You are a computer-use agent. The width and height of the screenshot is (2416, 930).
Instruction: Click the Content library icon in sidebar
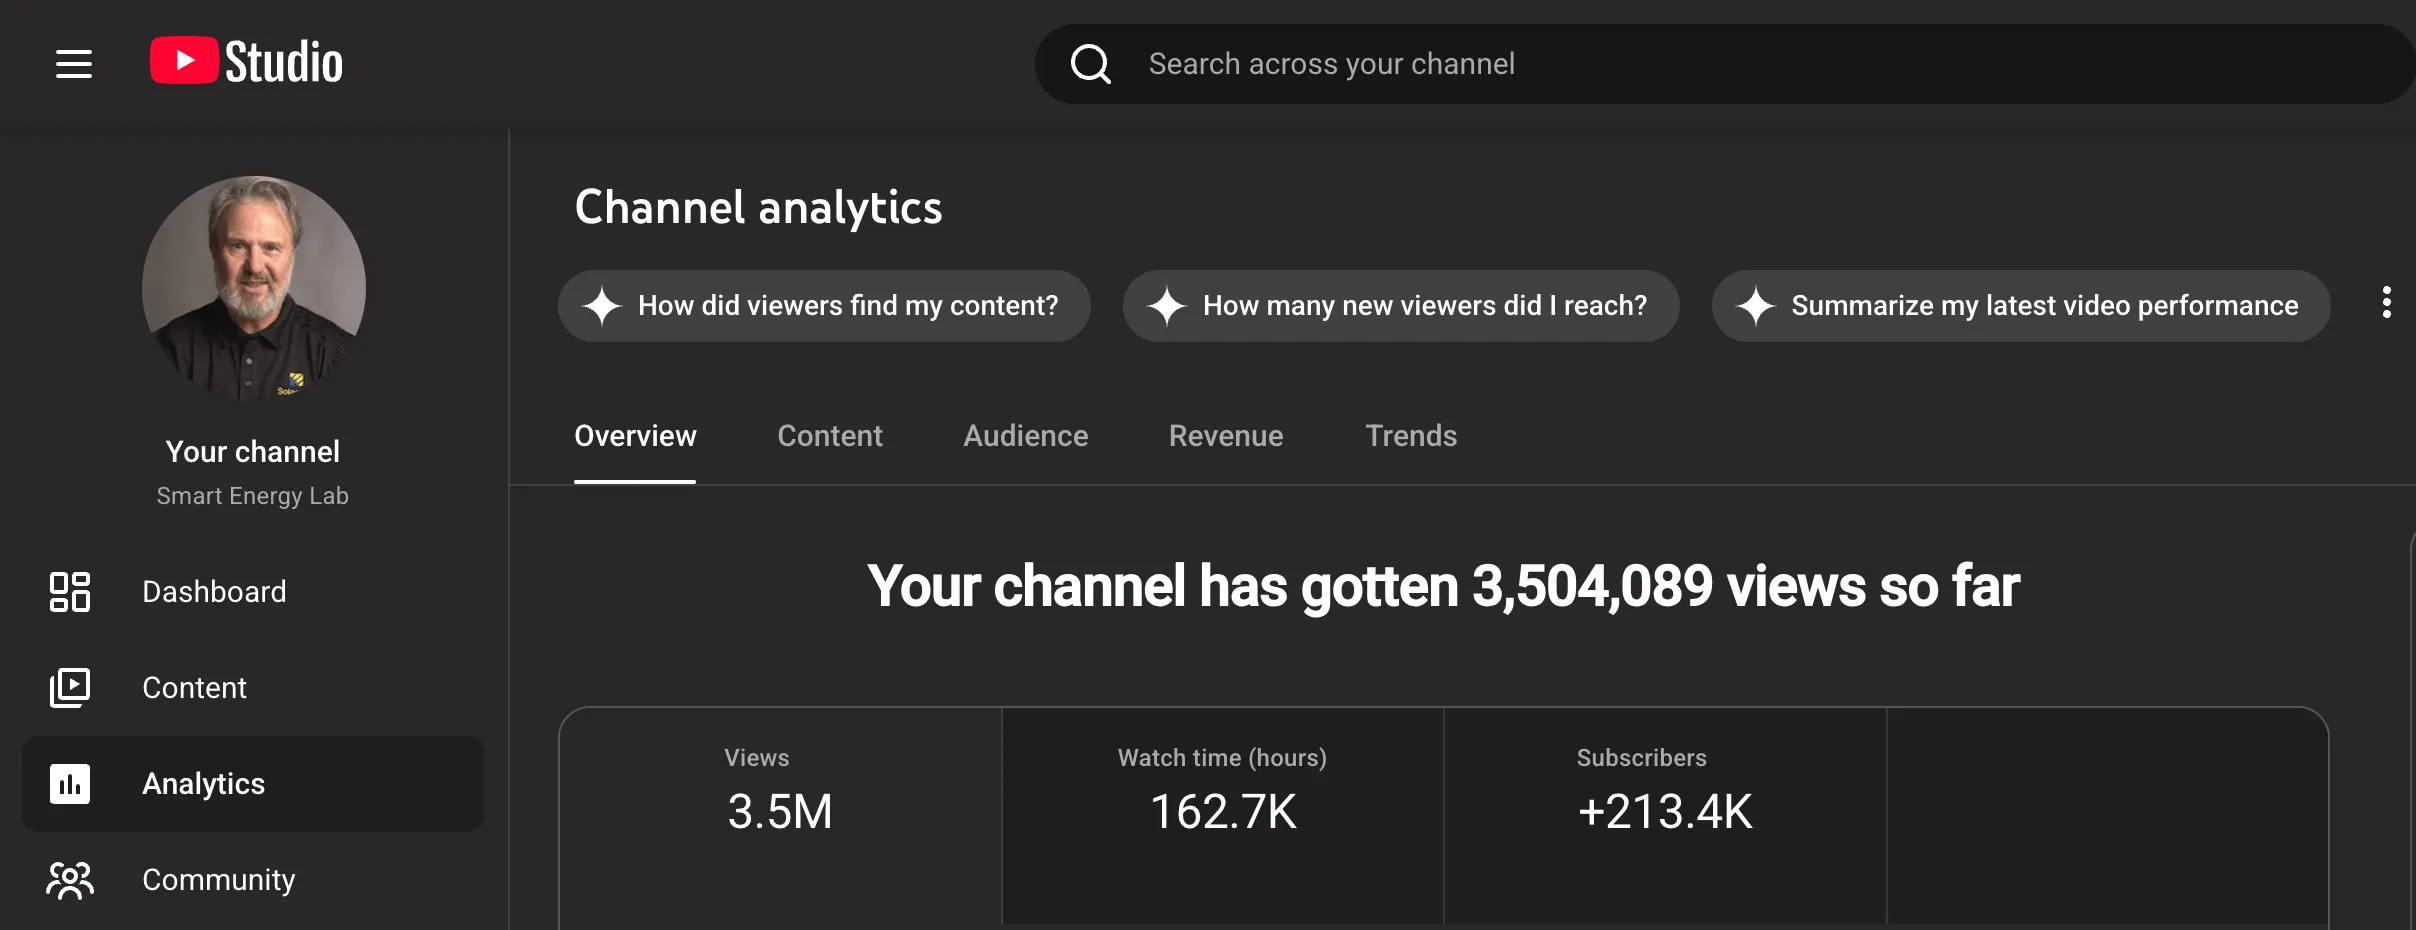point(70,688)
